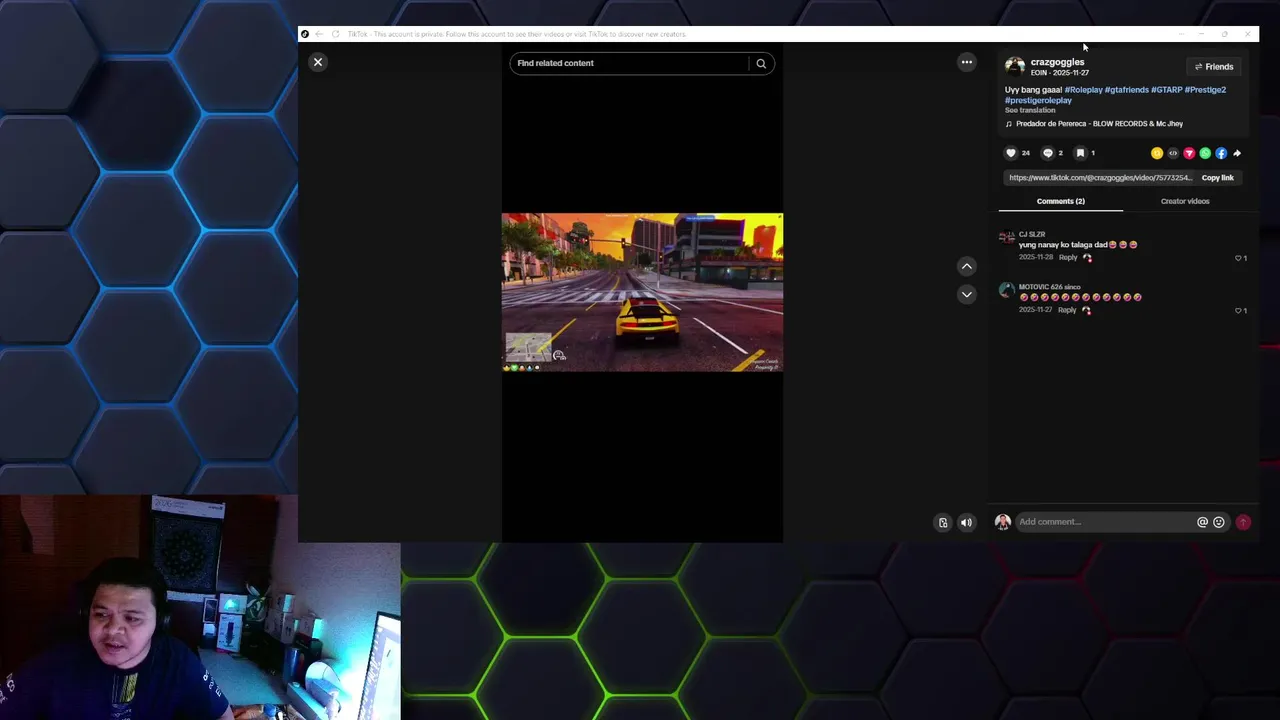Click the Friends button

pos(1214,66)
